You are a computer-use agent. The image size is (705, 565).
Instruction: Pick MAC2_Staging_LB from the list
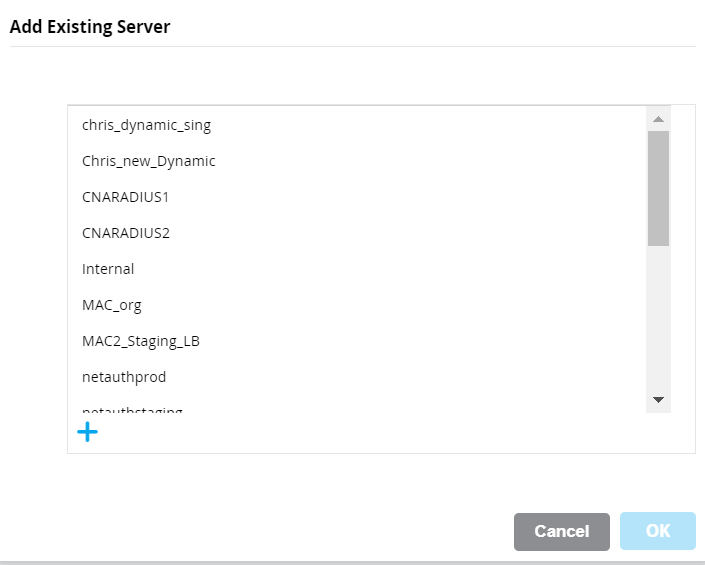click(x=140, y=341)
